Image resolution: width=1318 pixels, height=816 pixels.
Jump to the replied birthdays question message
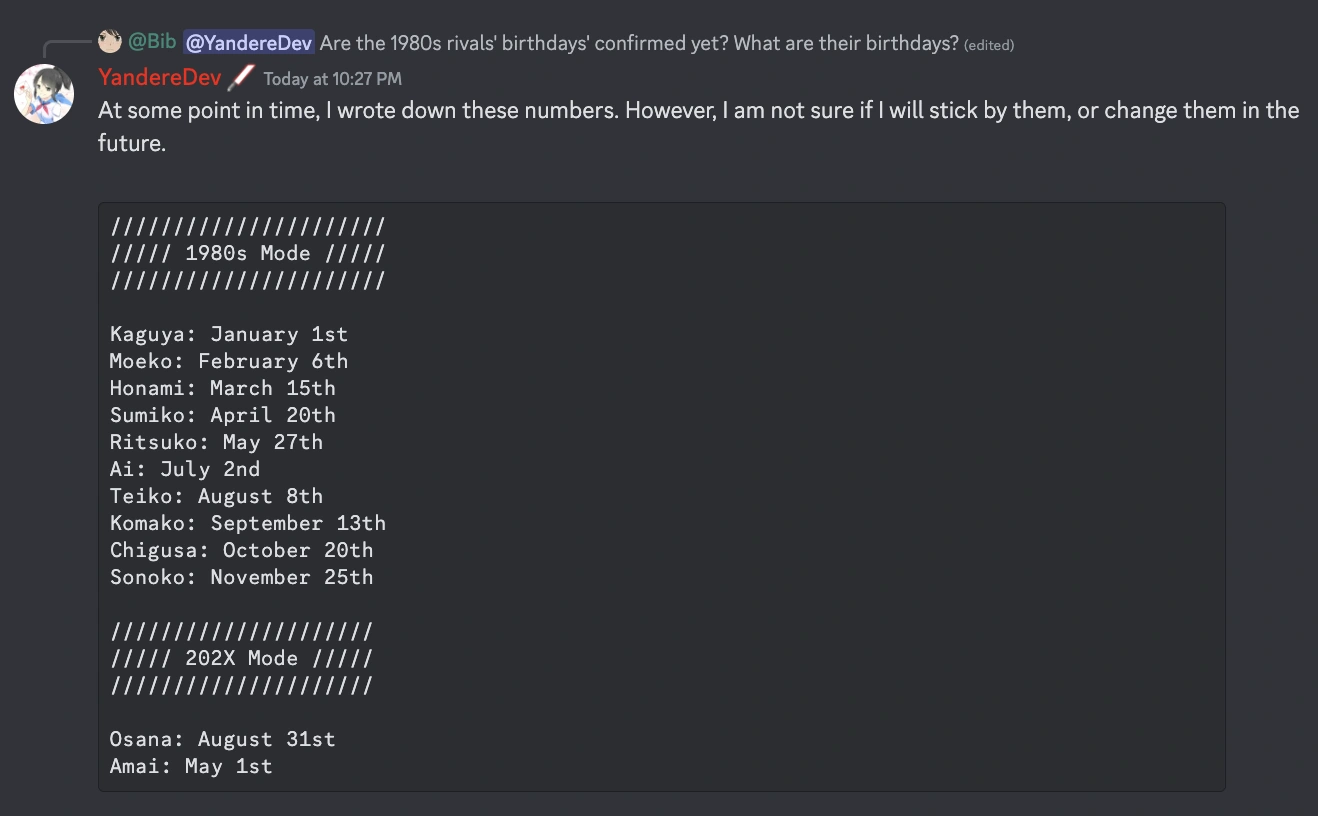[x=638, y=43]
